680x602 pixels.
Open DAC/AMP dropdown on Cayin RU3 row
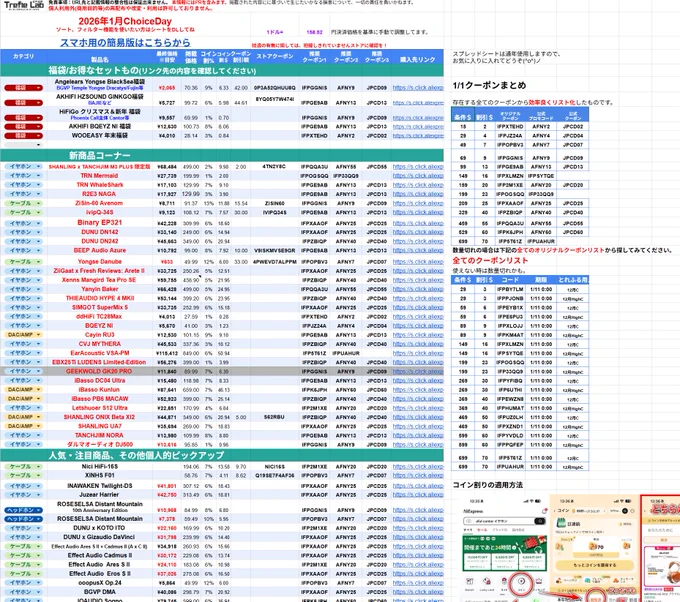[x=23, y=335]
